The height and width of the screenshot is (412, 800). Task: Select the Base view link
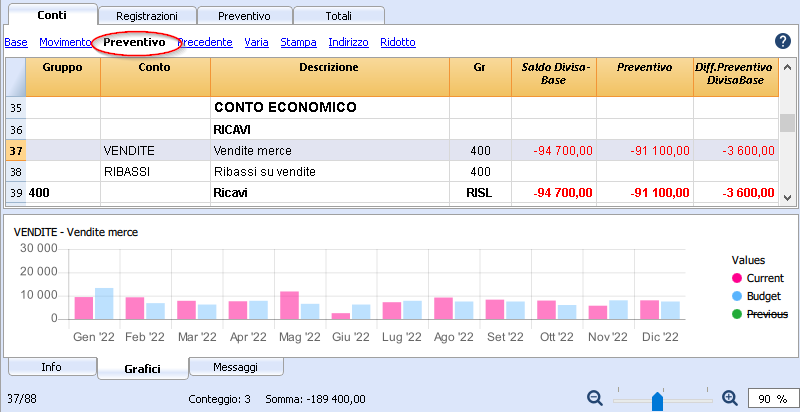click(16, 42)
